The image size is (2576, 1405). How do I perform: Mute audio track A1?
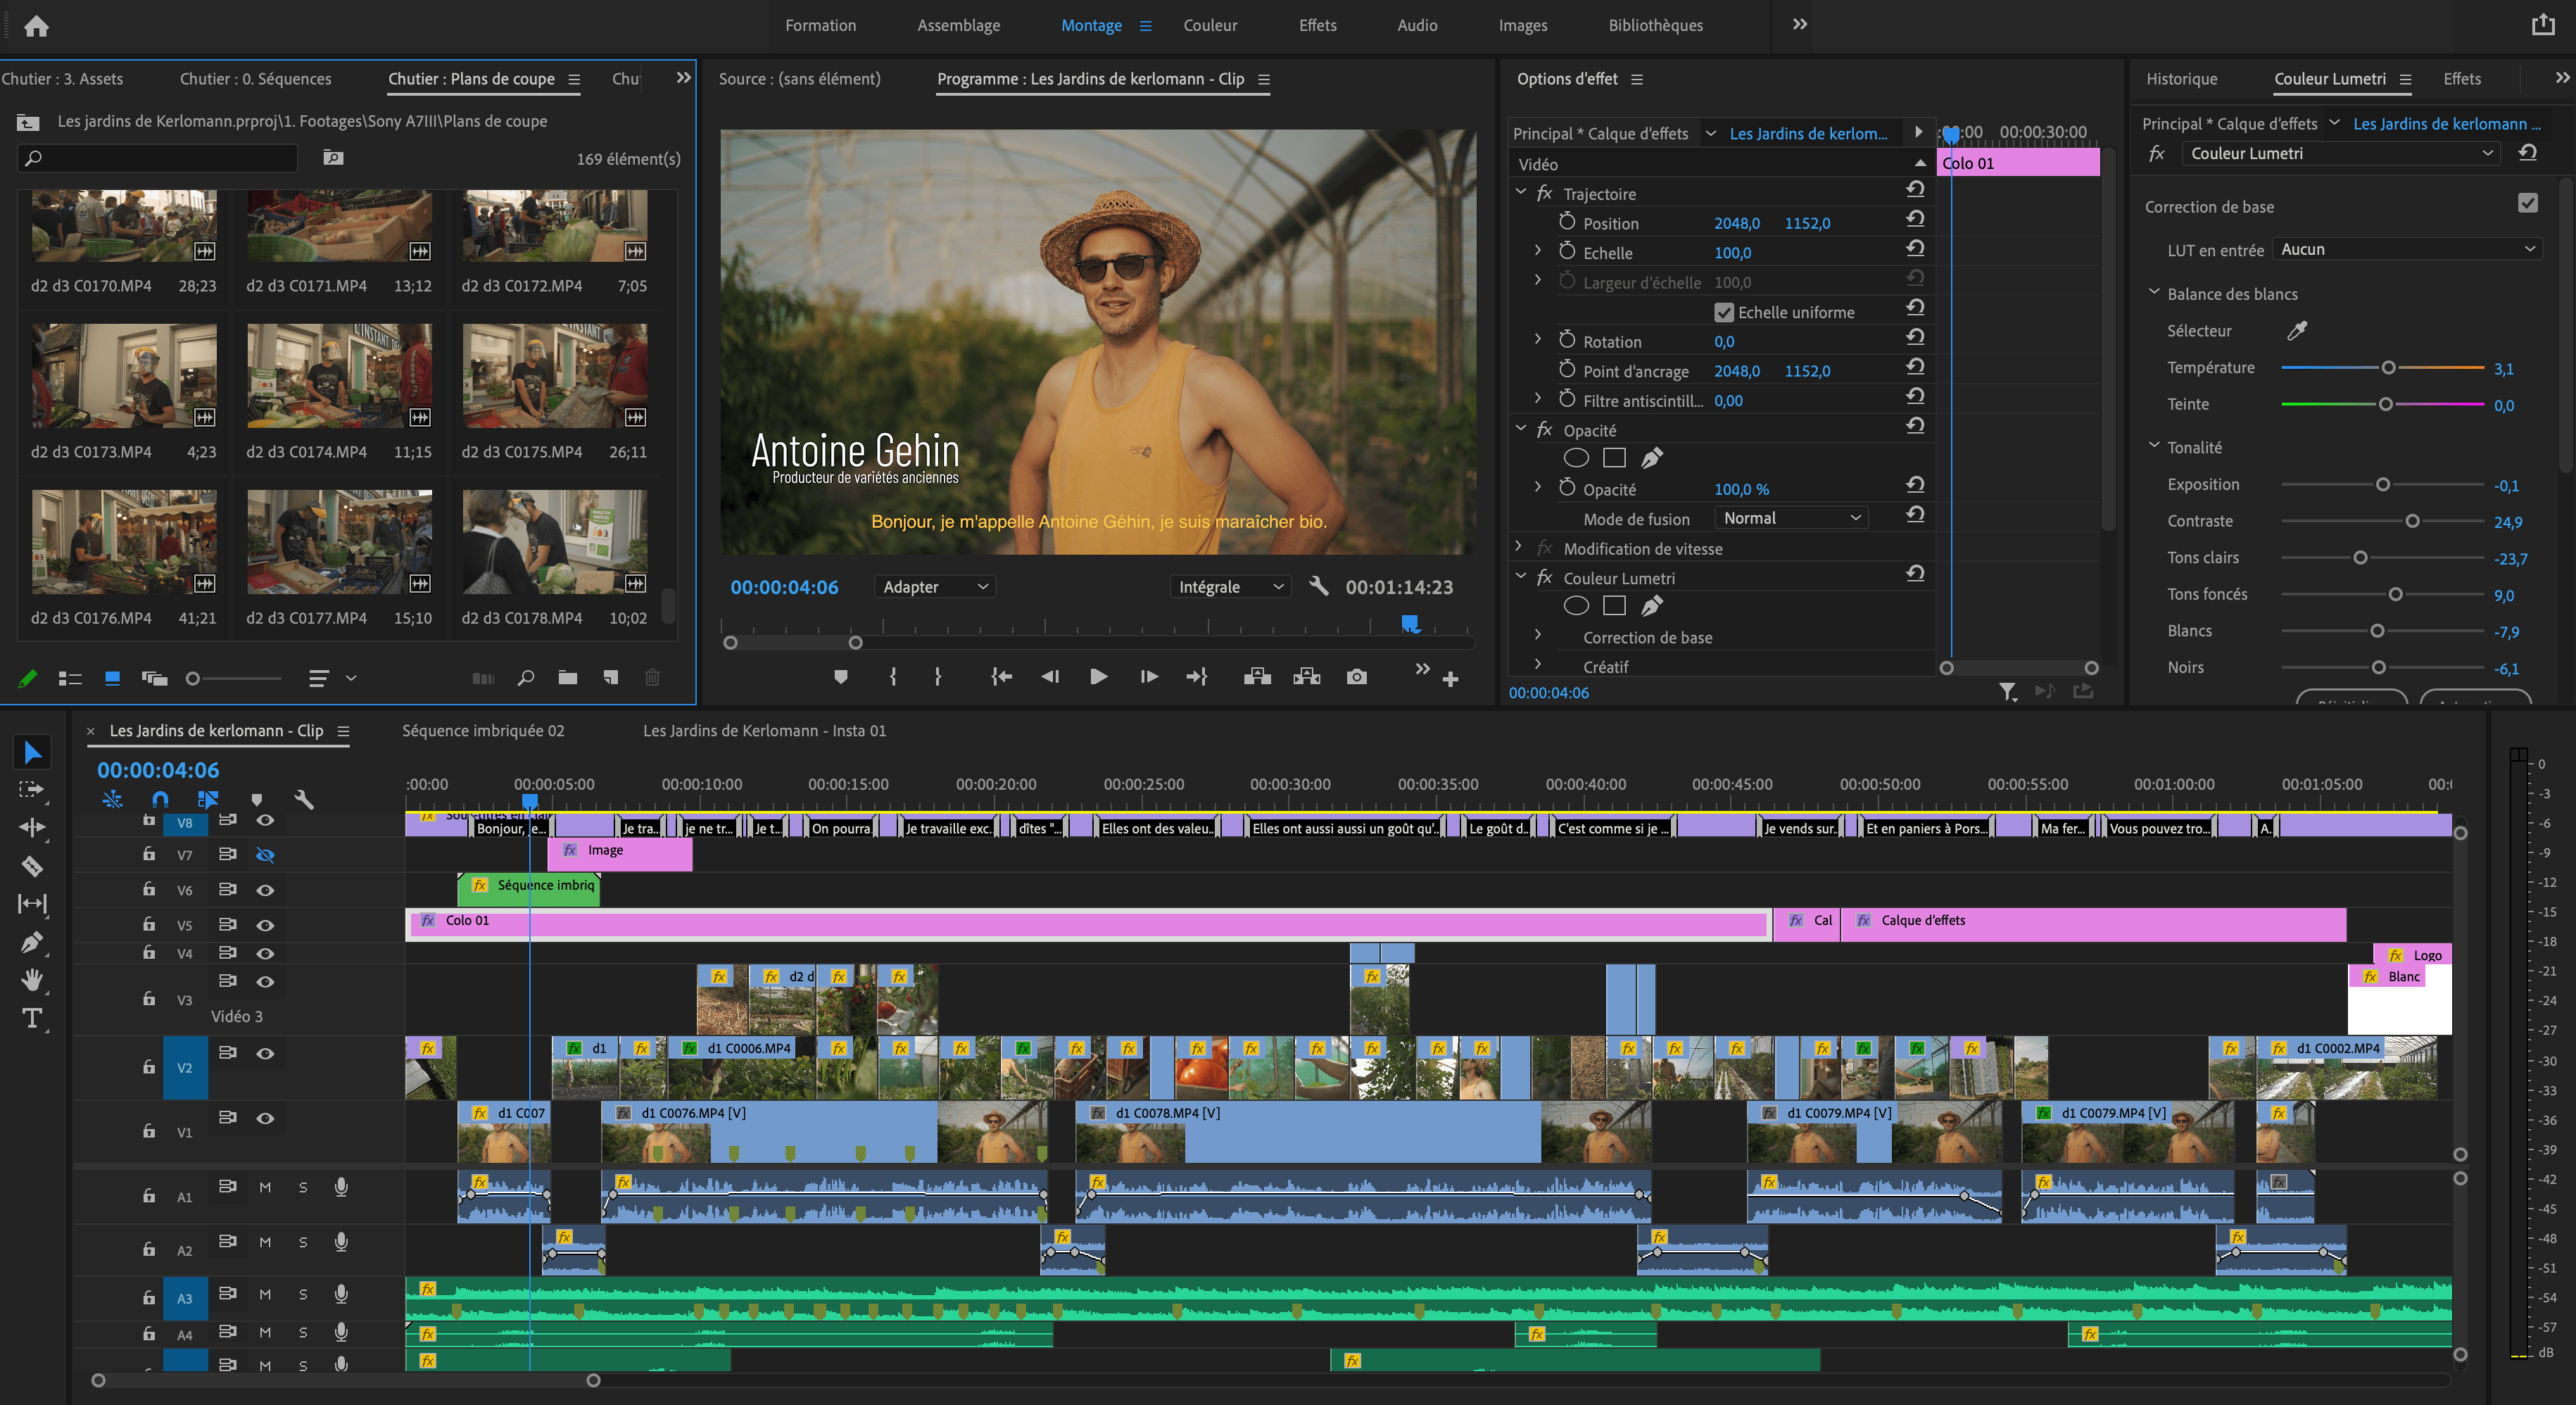[265, 1187]
